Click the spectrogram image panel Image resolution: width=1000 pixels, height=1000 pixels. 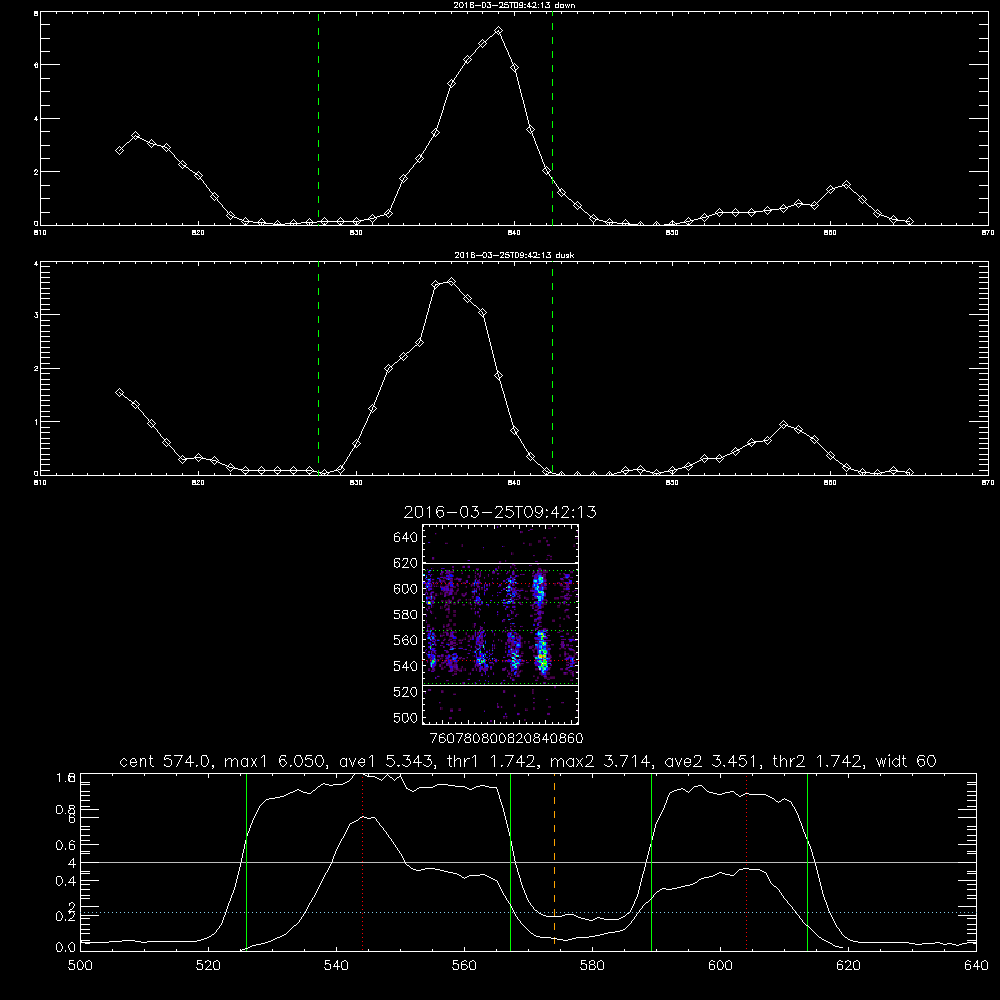(x=500, y=624)
